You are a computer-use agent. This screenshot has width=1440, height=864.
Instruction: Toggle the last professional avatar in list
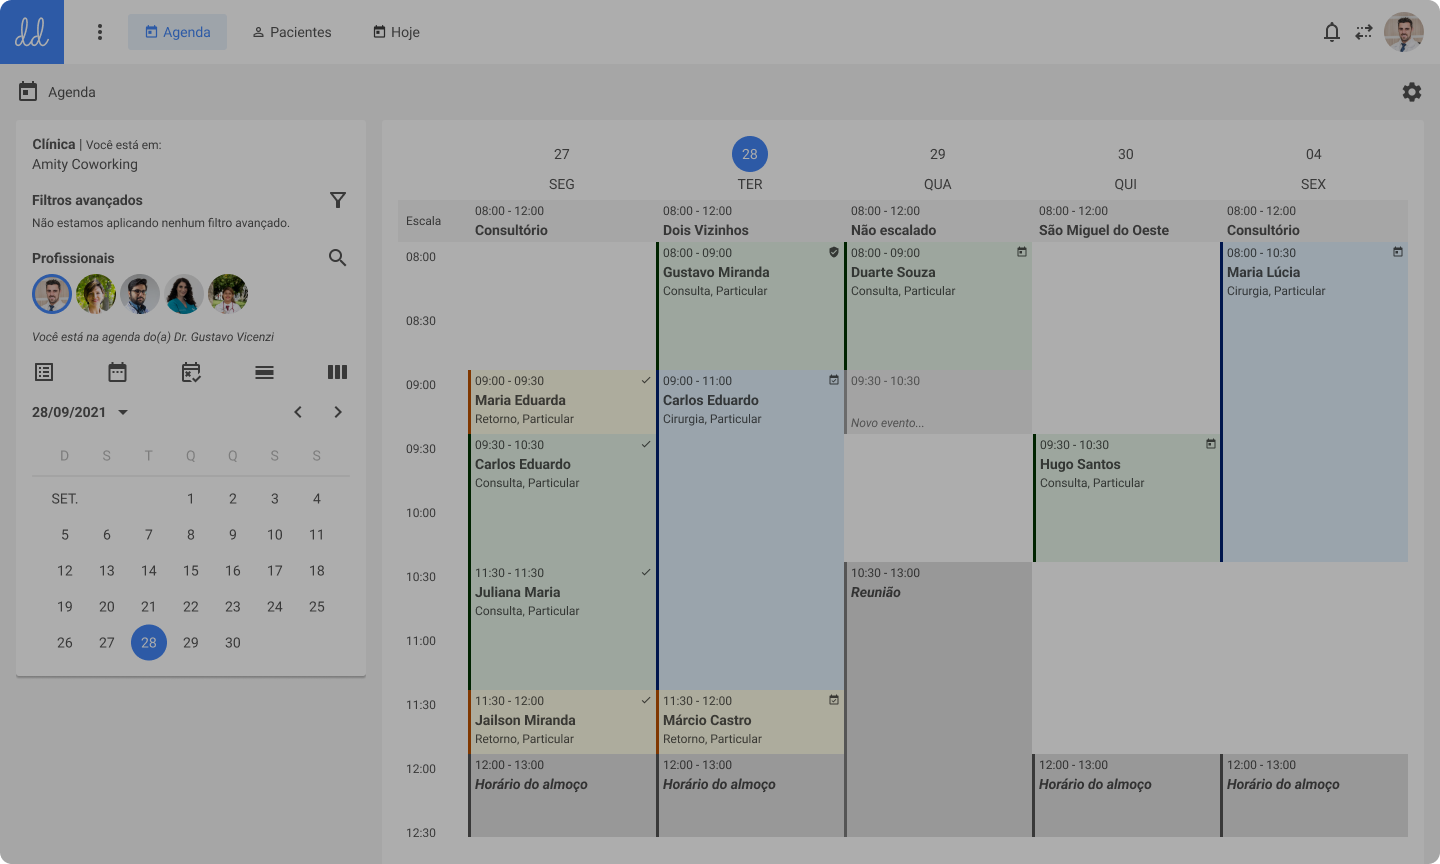coord(227,293)
